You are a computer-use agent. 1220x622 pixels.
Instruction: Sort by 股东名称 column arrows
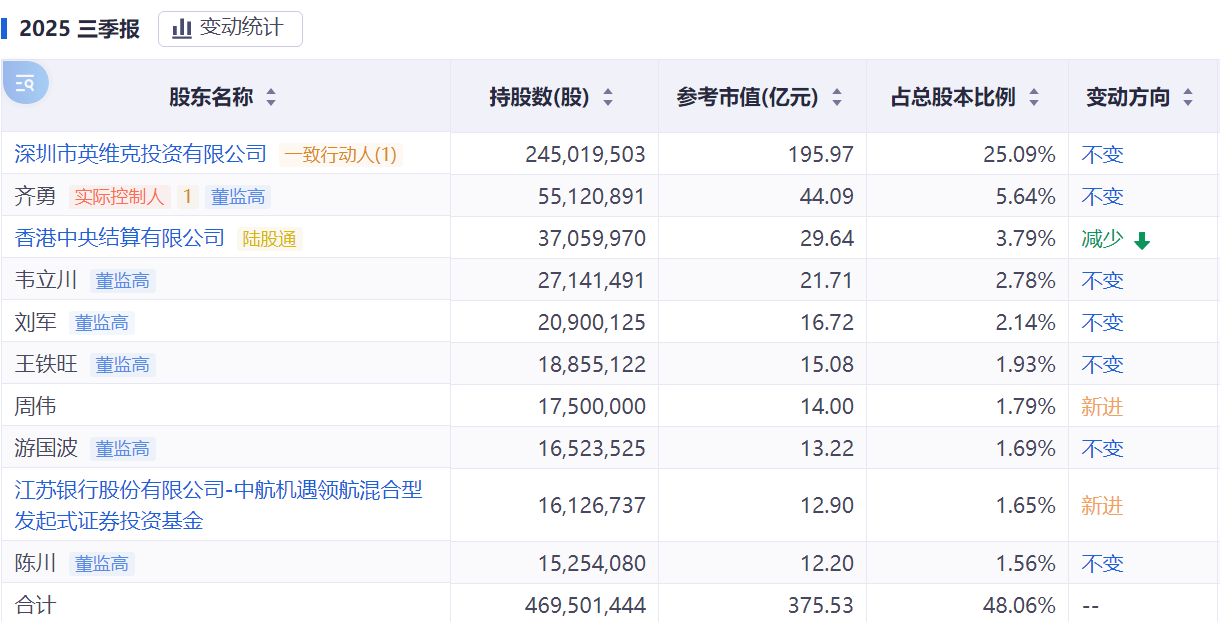271,97
